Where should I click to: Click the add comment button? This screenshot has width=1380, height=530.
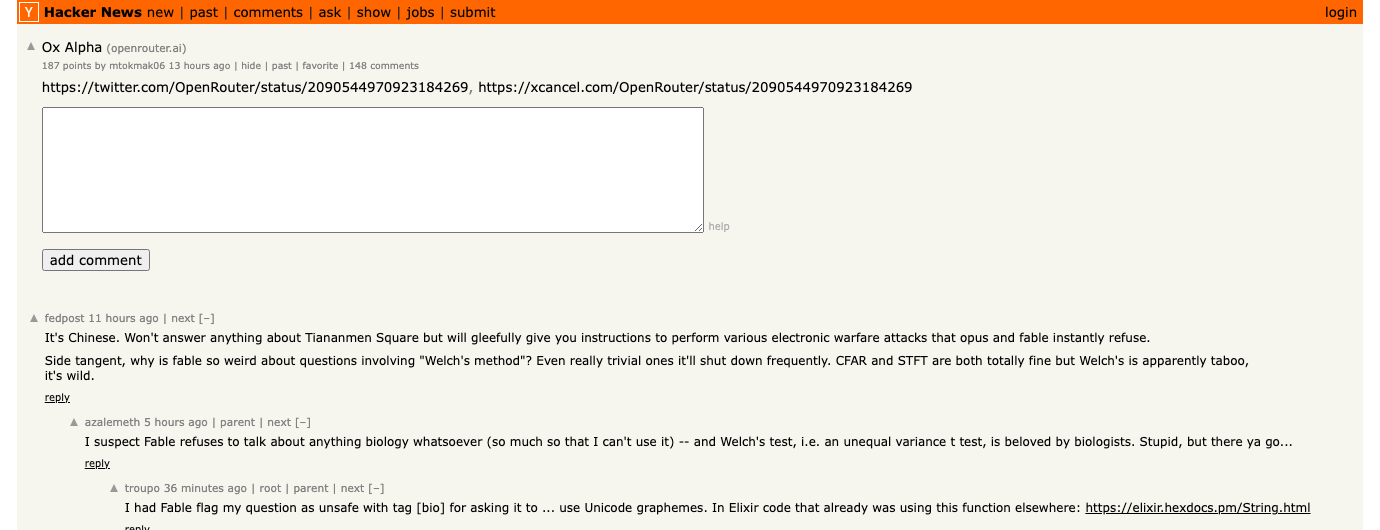click(x=96, y=260)
